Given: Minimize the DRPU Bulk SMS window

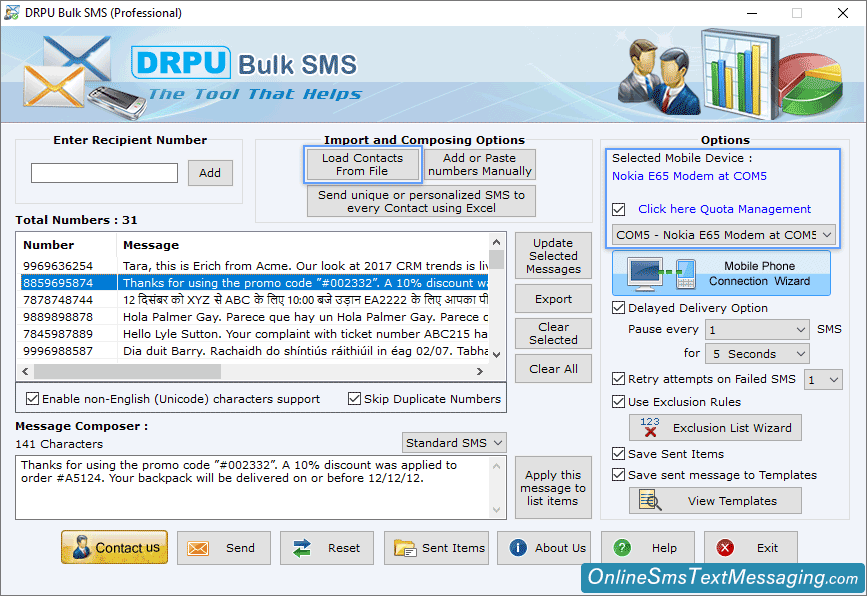Looking at the screenshot, I should [x=752, y=13].
